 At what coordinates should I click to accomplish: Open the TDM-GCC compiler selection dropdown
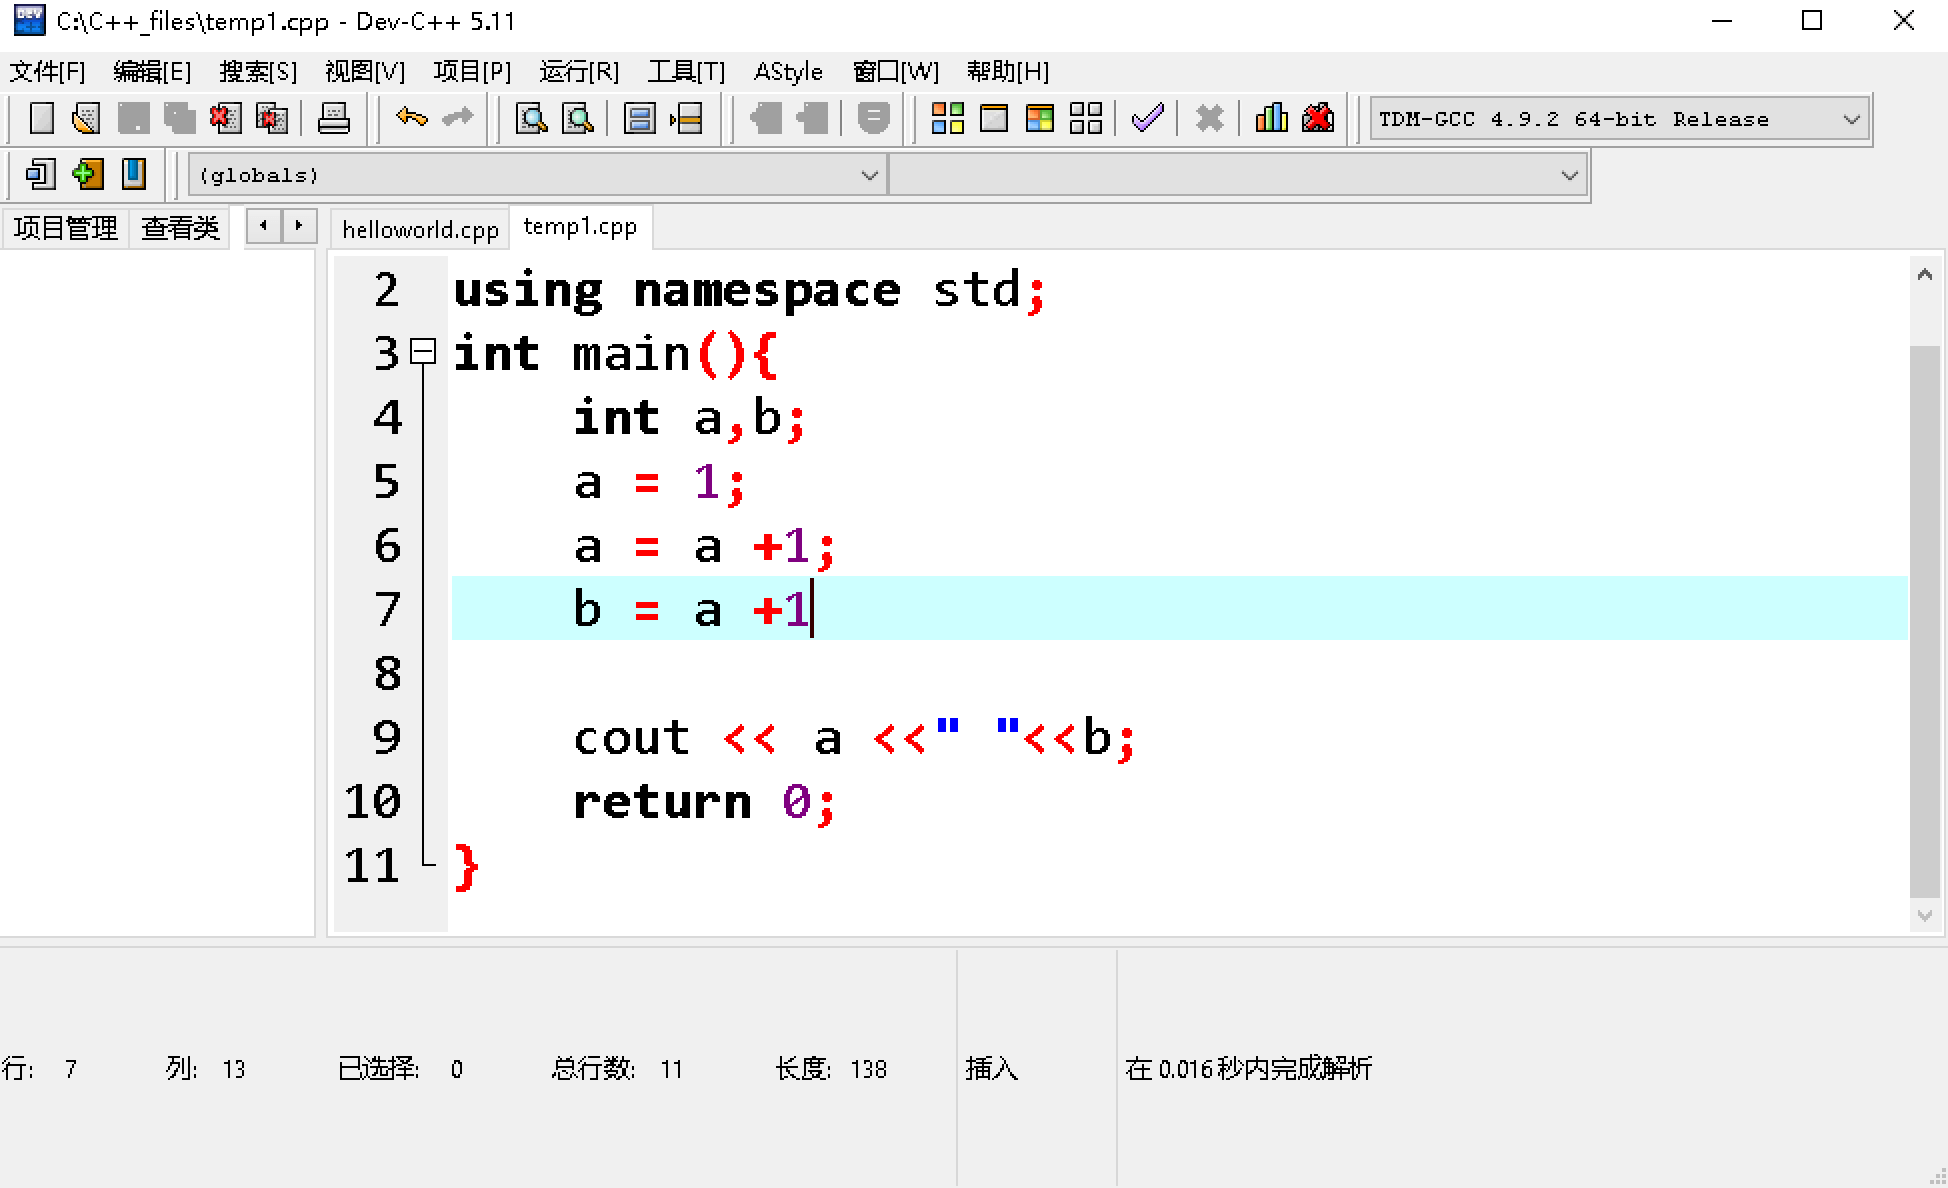pos(1852,118)
